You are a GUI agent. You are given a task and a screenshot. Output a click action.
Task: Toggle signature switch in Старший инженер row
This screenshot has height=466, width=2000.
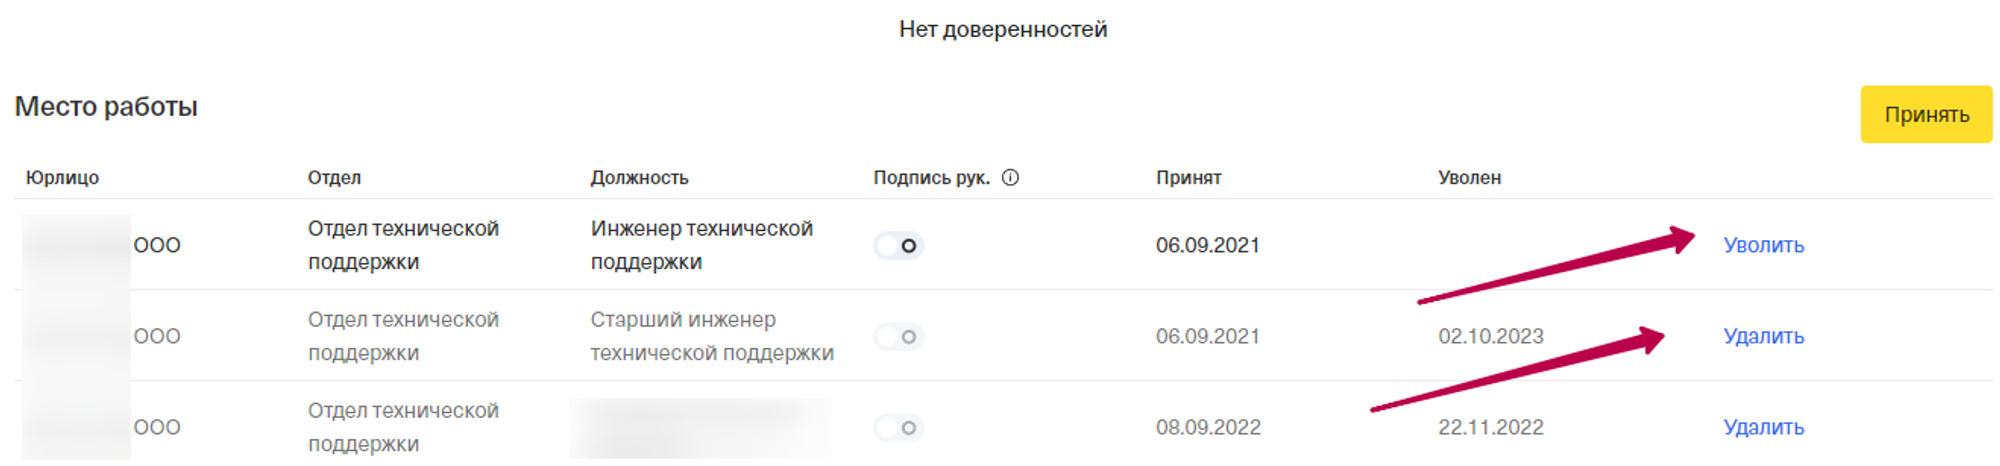(x=898, y=337)
